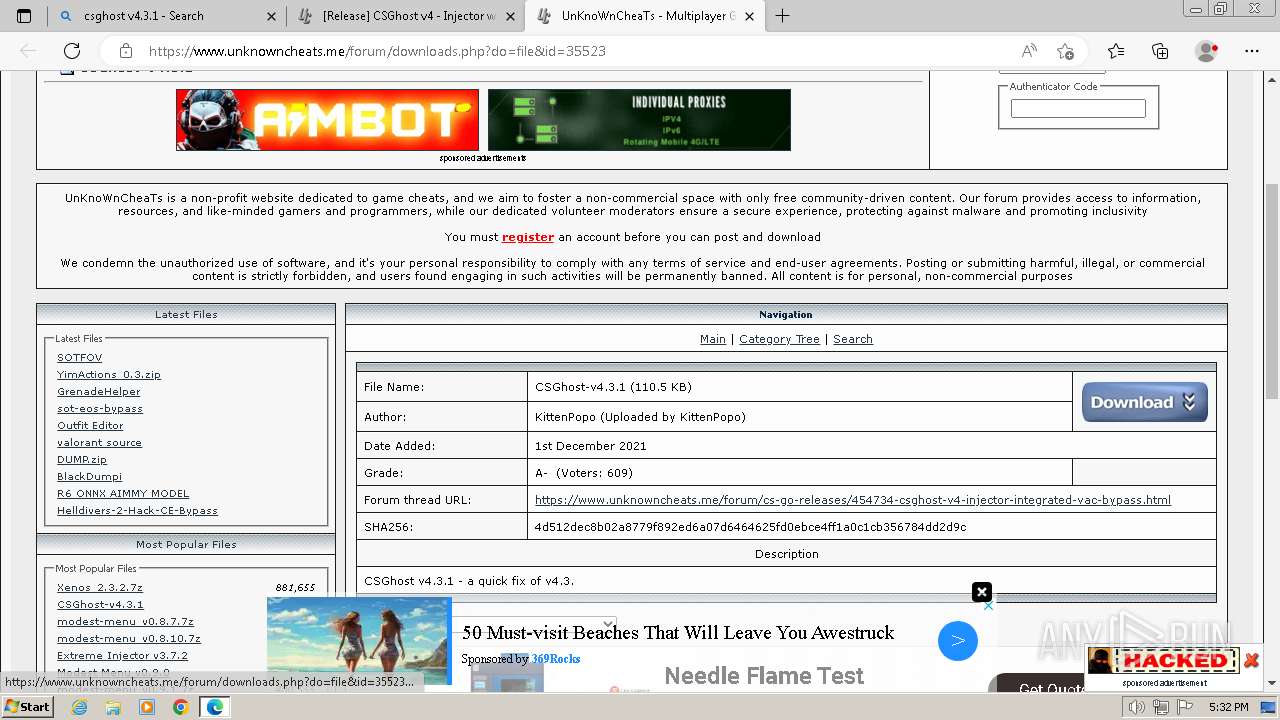This screenshot has height=720, width=1280.
Task: Click the AIMBOT banner advertisement
Action: coord(327,120)
